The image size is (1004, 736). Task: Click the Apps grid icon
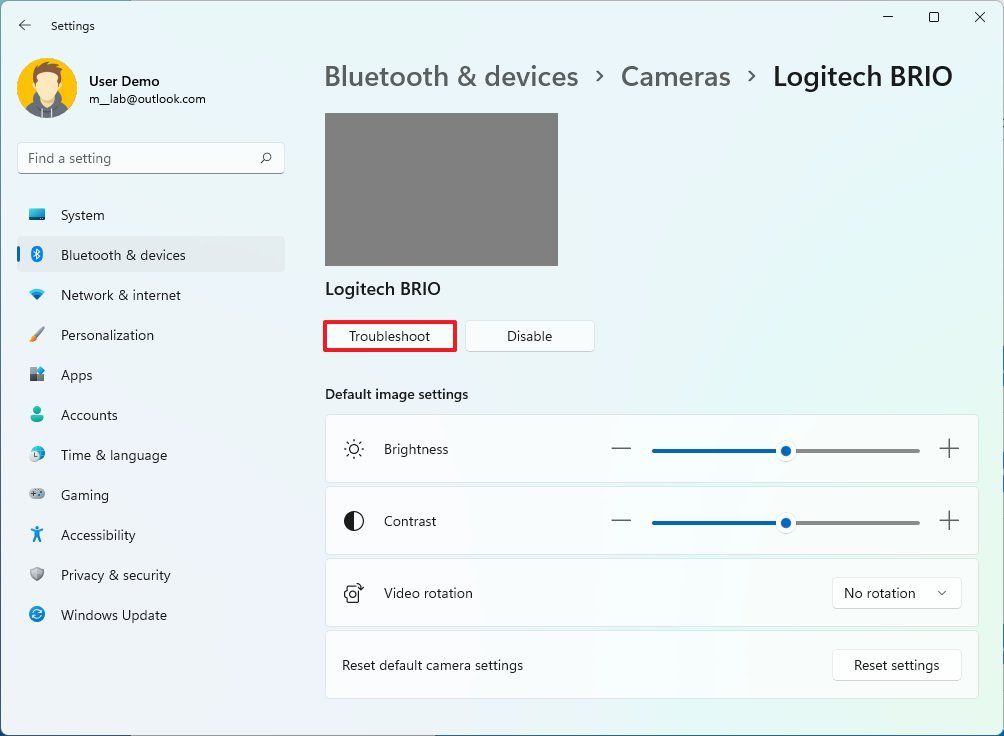pyautogui.click(x=41, y=375)
